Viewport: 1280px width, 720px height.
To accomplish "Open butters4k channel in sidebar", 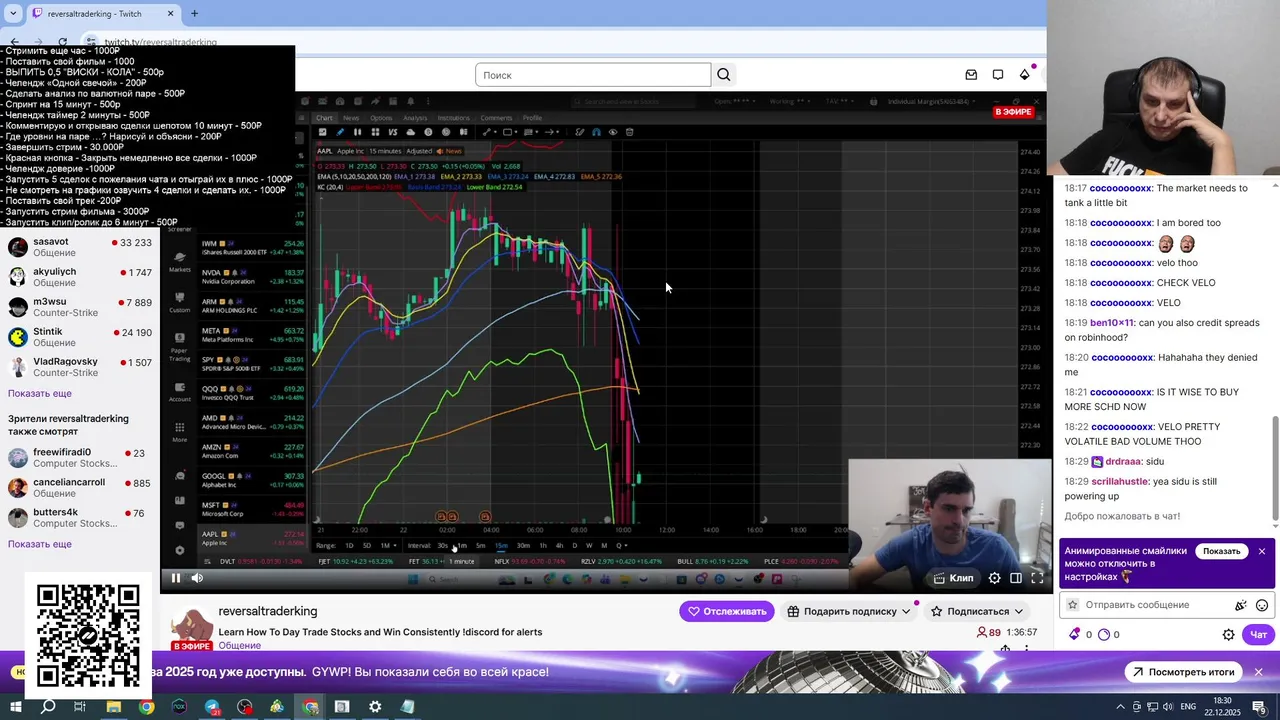I will 80,518.
